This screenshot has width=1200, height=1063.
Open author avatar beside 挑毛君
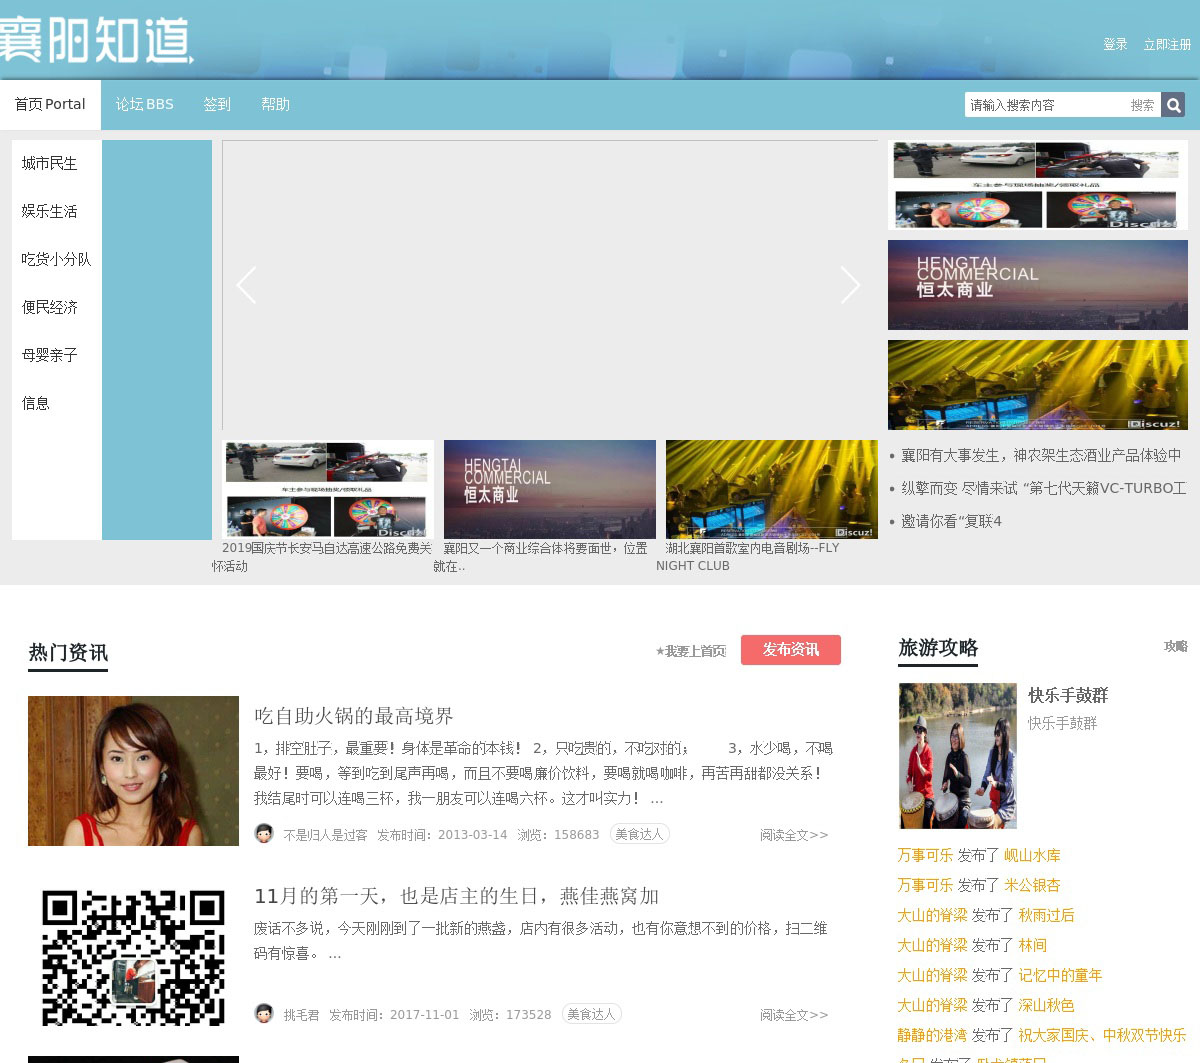264,1014
